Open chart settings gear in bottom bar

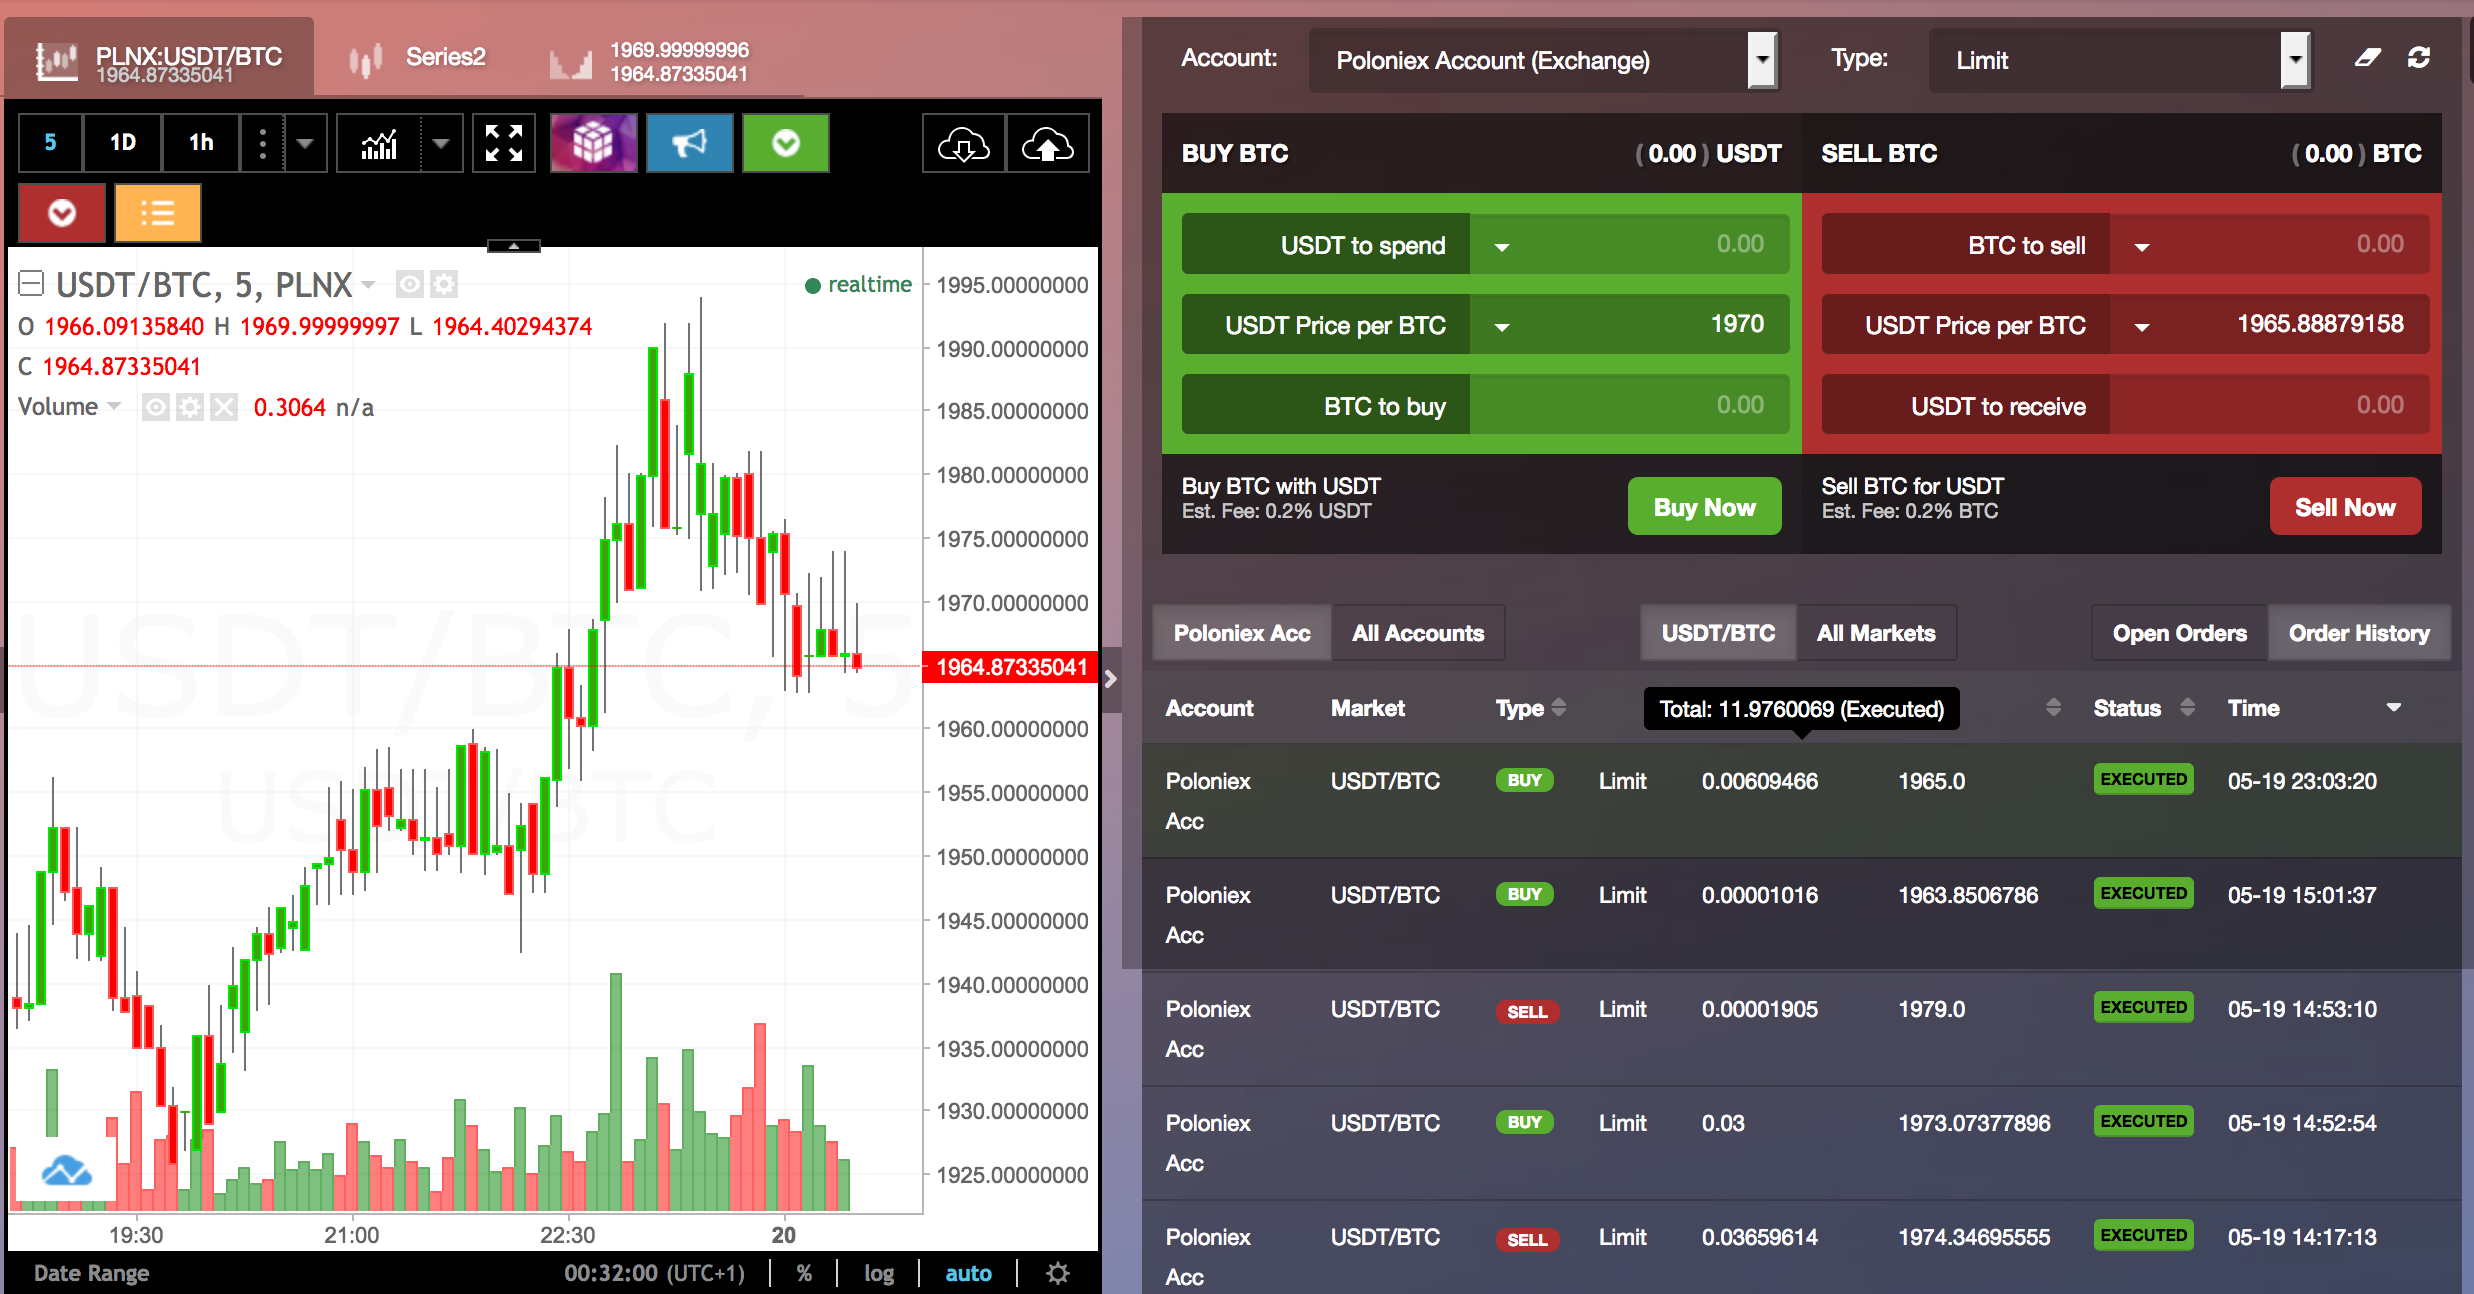click(1058, 1273)
